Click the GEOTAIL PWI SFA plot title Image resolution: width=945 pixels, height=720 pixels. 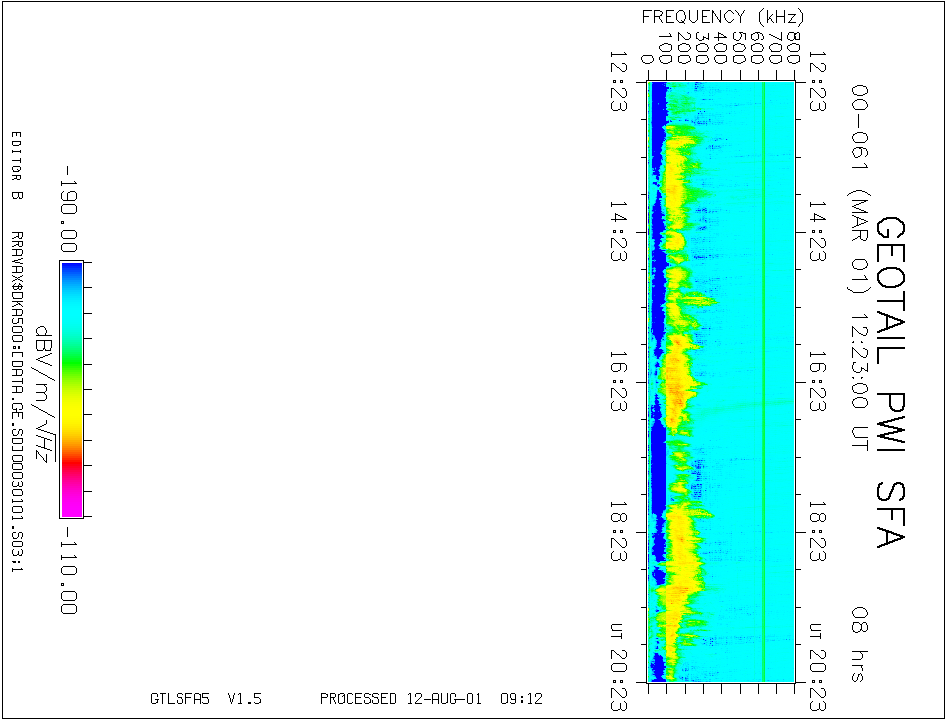(890, 382)
